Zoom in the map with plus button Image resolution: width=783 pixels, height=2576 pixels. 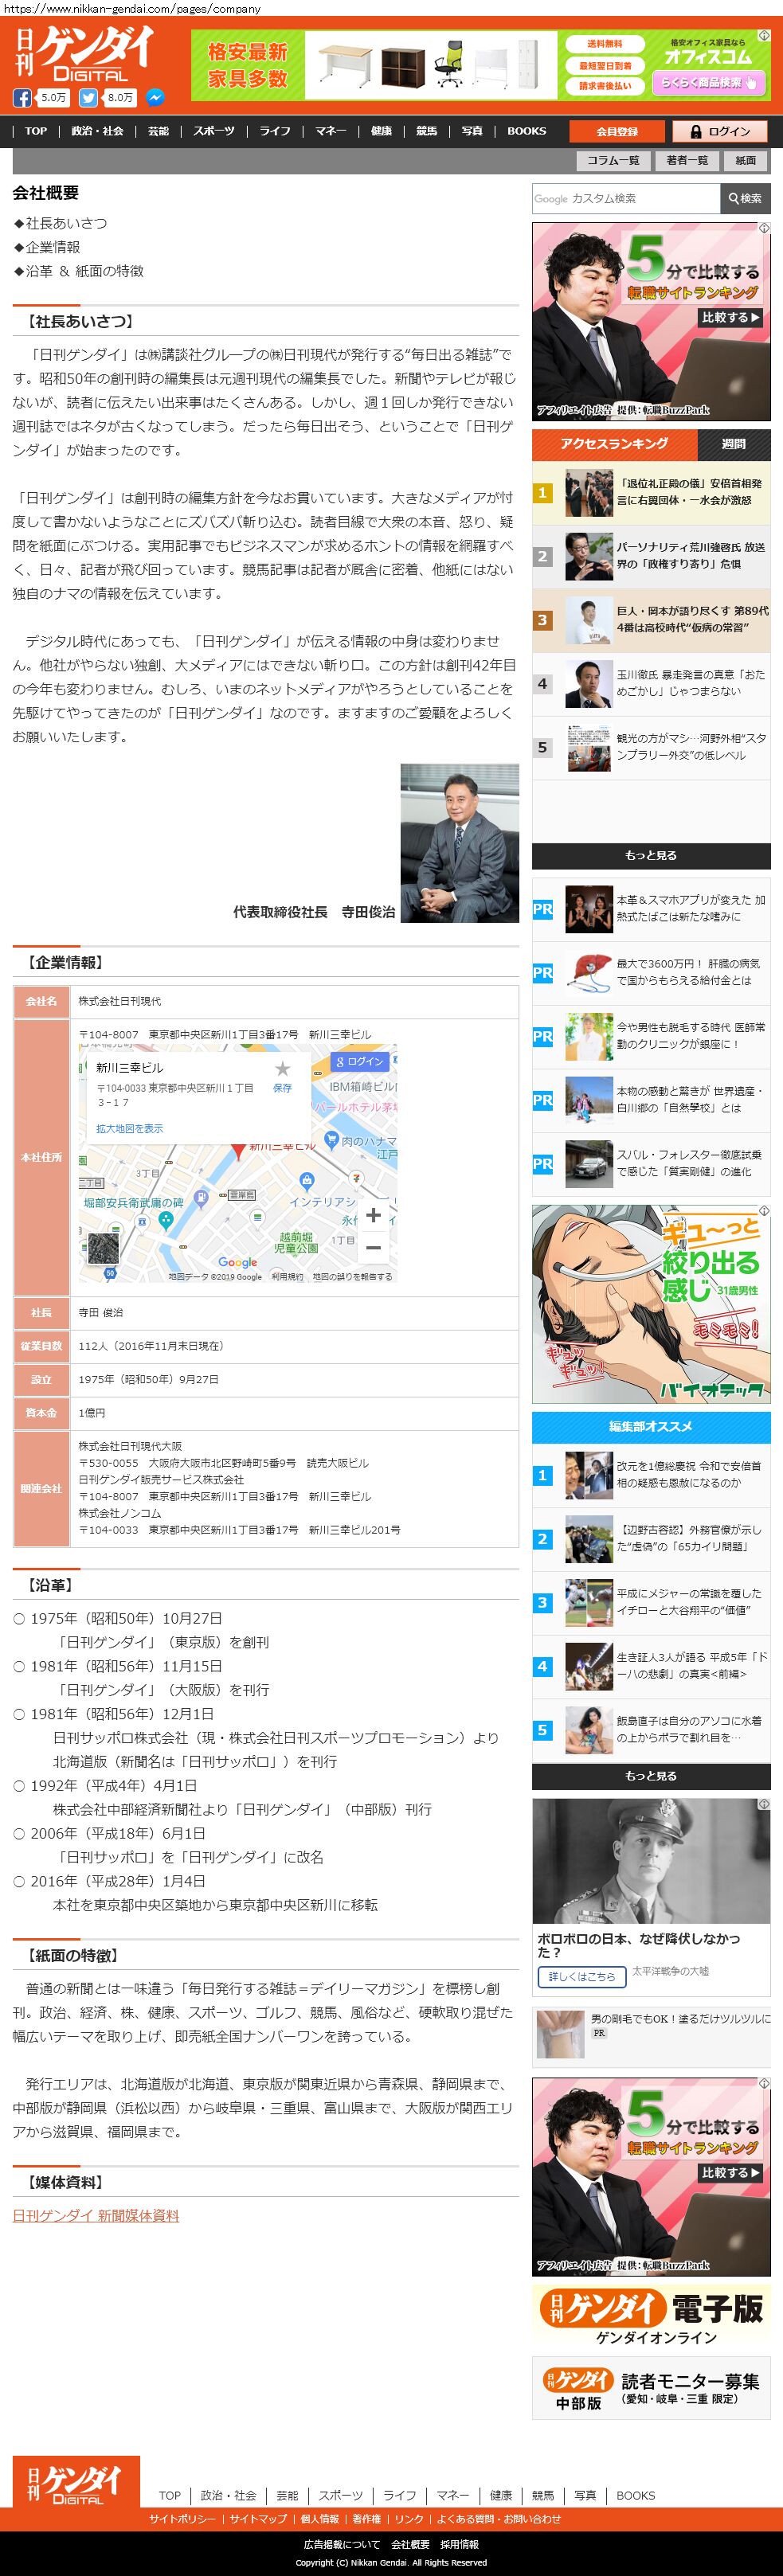(373, 1214)
